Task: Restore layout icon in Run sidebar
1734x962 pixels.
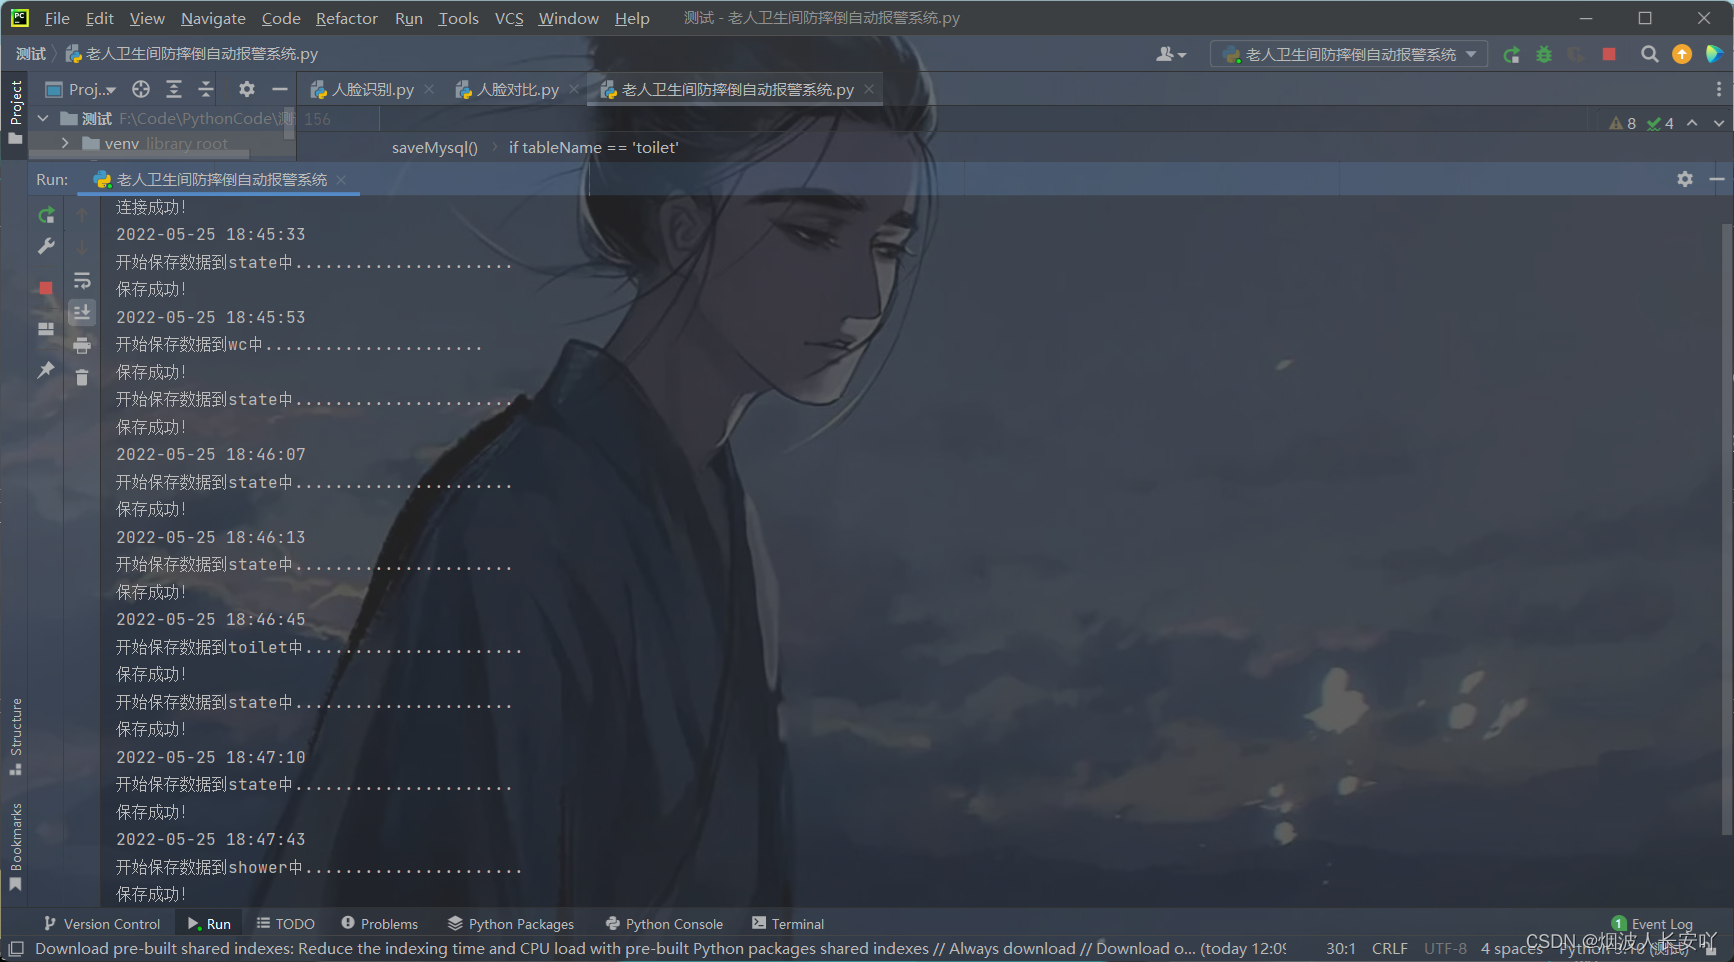Action: [x=46, y=329]
